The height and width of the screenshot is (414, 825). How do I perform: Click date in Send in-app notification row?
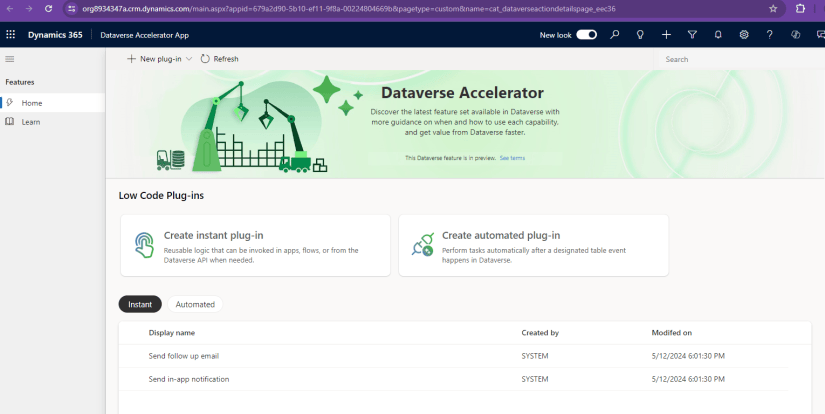click(688, 379)
